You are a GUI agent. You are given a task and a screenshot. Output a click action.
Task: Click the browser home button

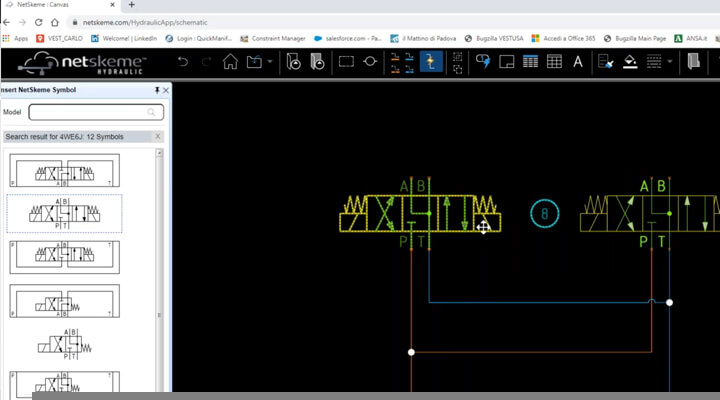pos(55,22)
